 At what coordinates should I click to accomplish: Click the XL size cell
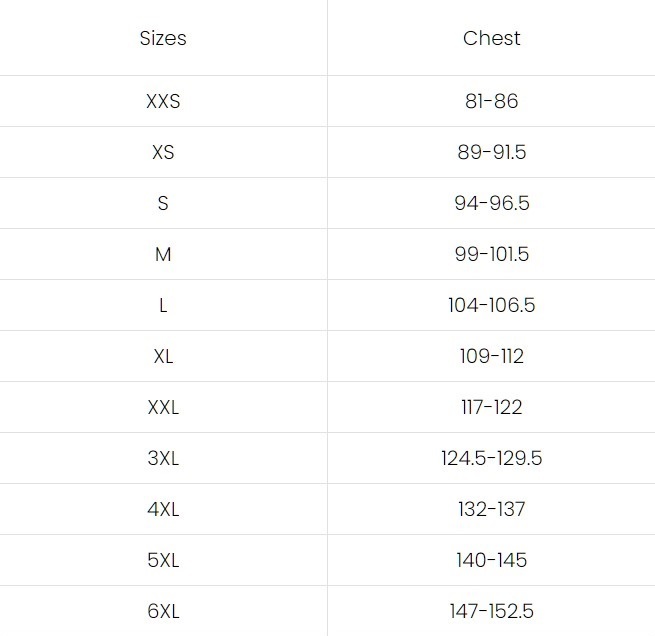pyautogui.click(x=163, y=356)
